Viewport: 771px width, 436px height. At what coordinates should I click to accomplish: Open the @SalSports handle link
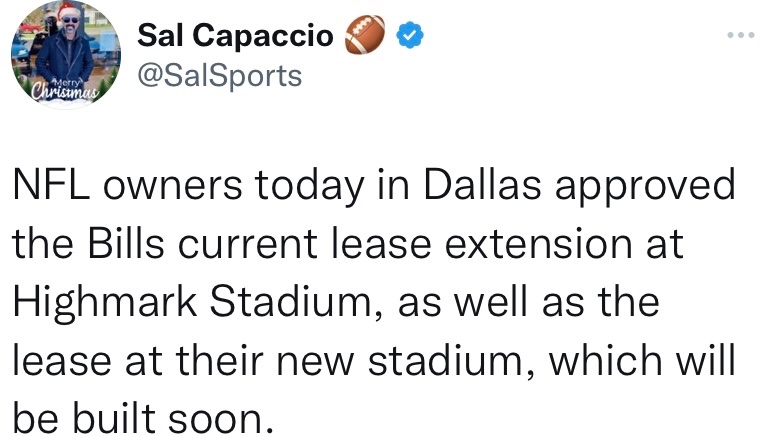coord(219,76)
